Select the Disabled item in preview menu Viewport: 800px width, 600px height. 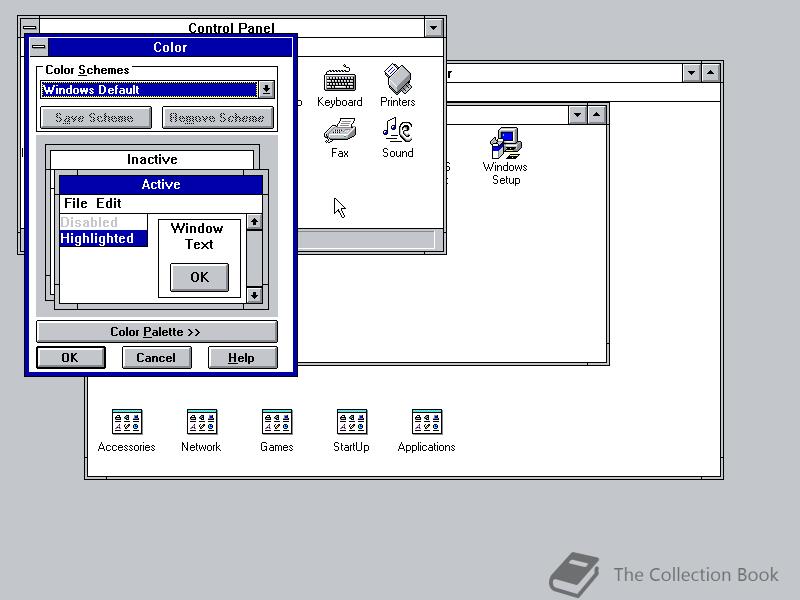104,222
